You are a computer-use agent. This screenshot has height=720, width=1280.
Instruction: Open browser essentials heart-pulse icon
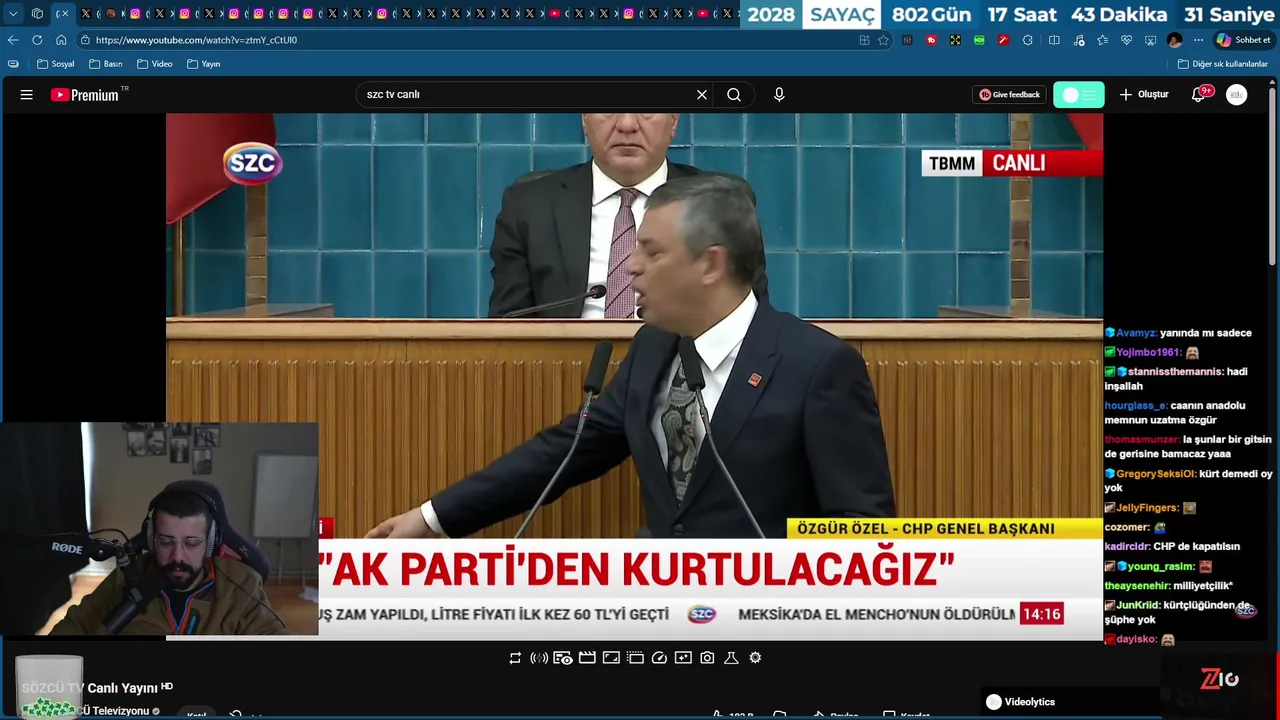pos(1126,40)
